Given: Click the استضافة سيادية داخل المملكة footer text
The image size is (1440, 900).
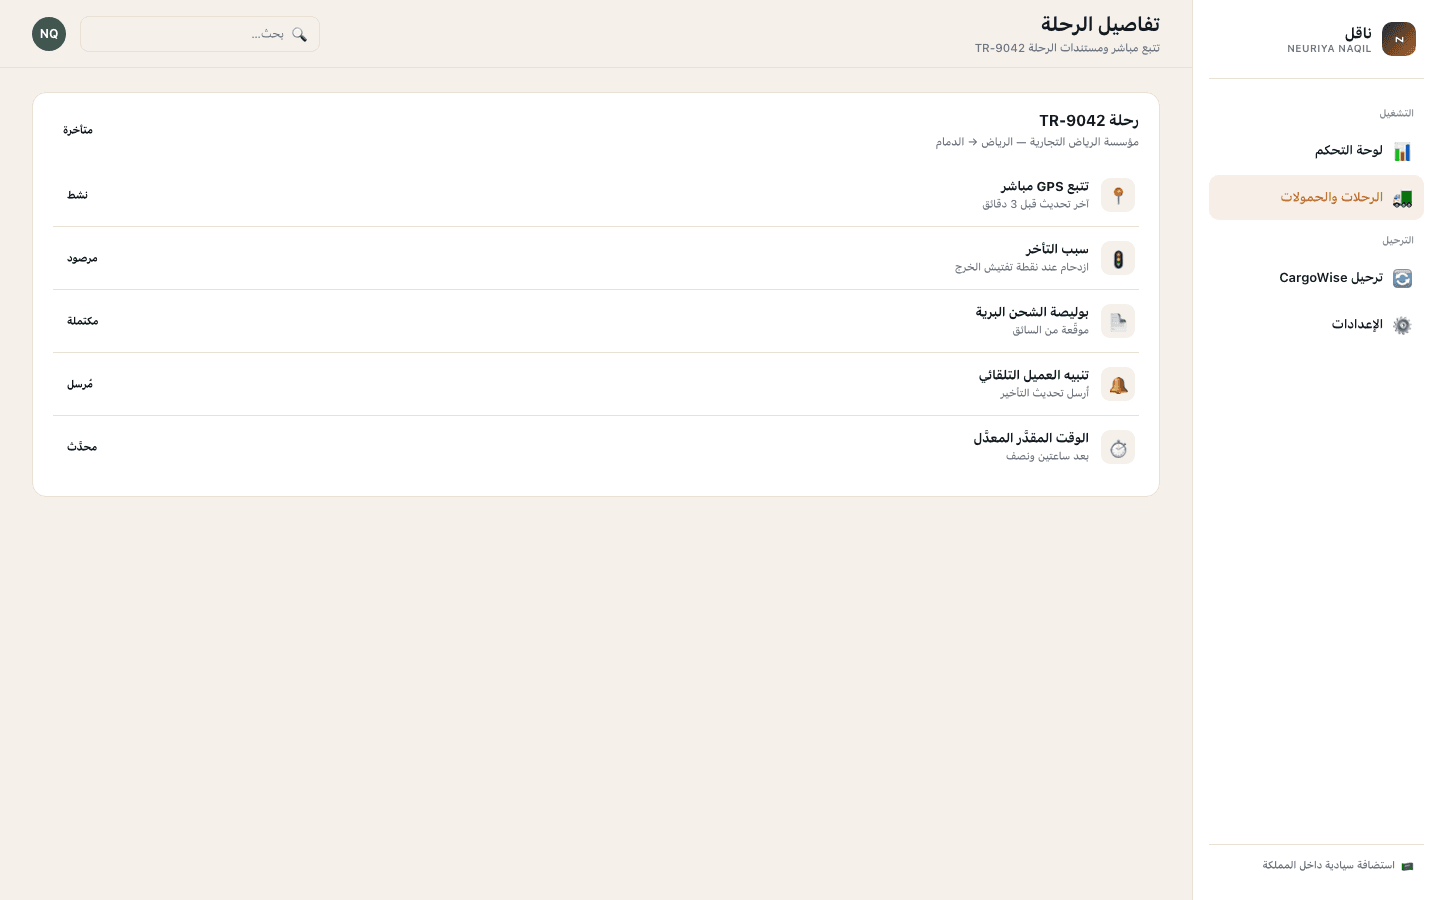Looking at the screenshot, I should pyautogui.click(x=1329, y=866).
